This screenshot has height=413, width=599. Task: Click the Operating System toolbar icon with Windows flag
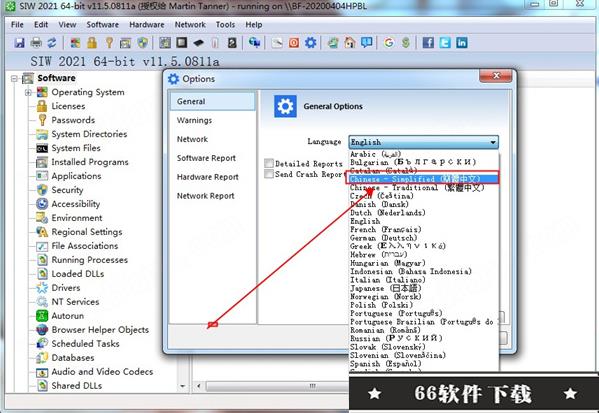tap(75, 42)
